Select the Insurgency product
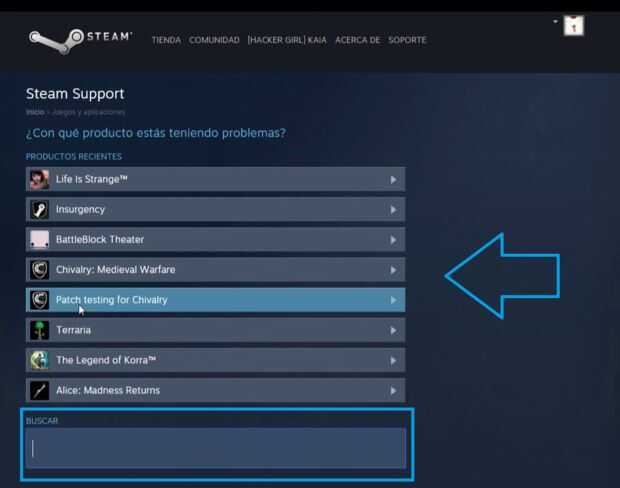This screenshot has width=620, height=488. [215, 210]
